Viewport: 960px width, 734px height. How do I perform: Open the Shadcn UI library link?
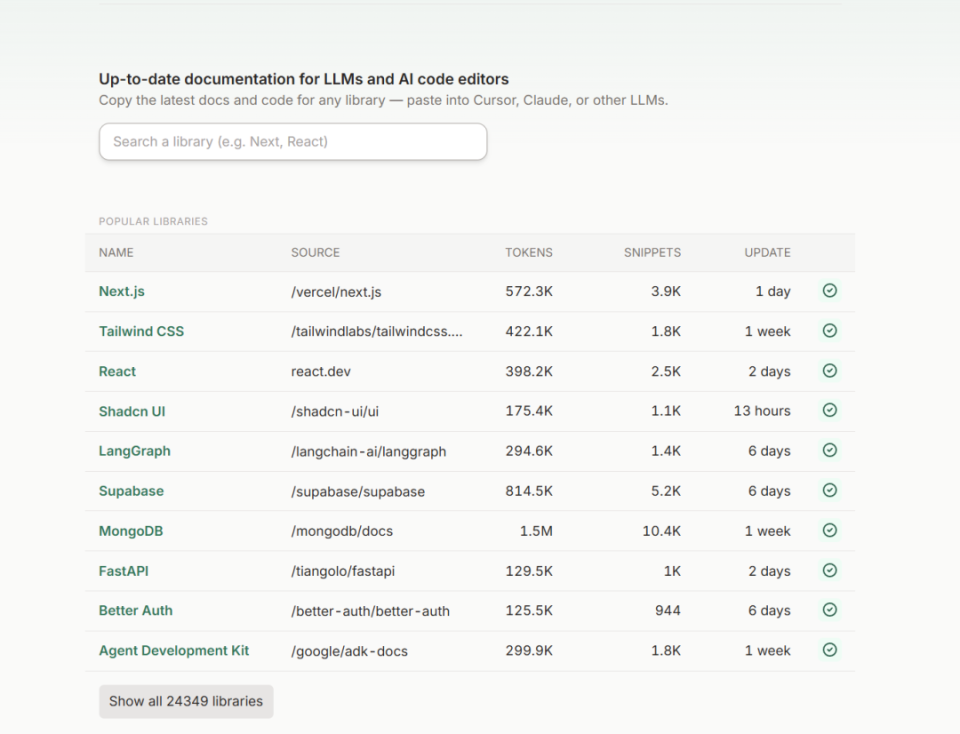132,411
